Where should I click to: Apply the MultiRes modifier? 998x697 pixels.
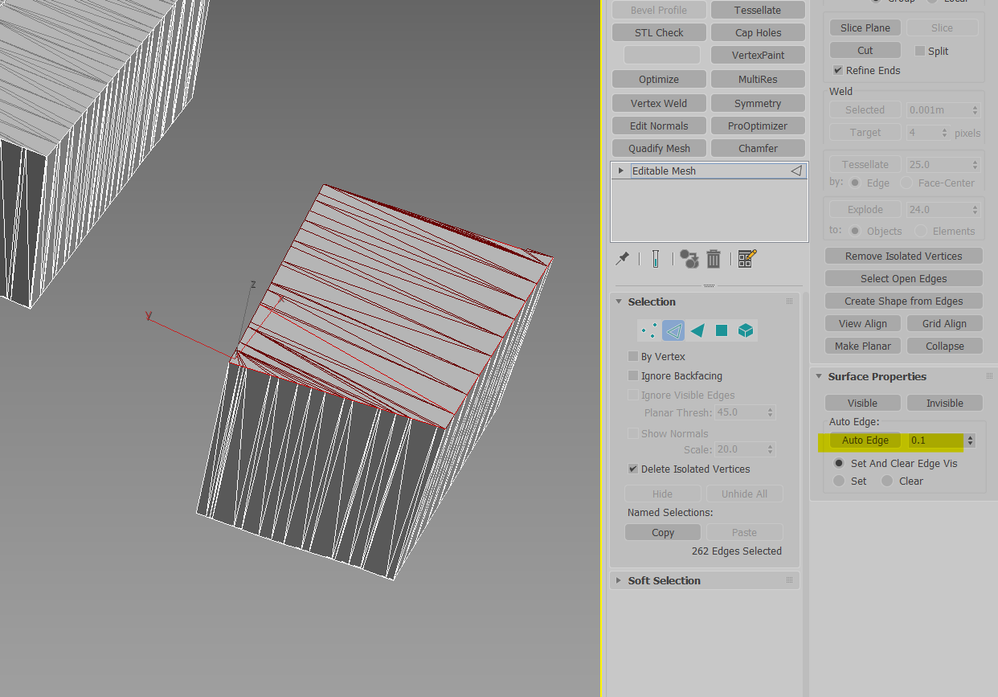click(757, 79)
